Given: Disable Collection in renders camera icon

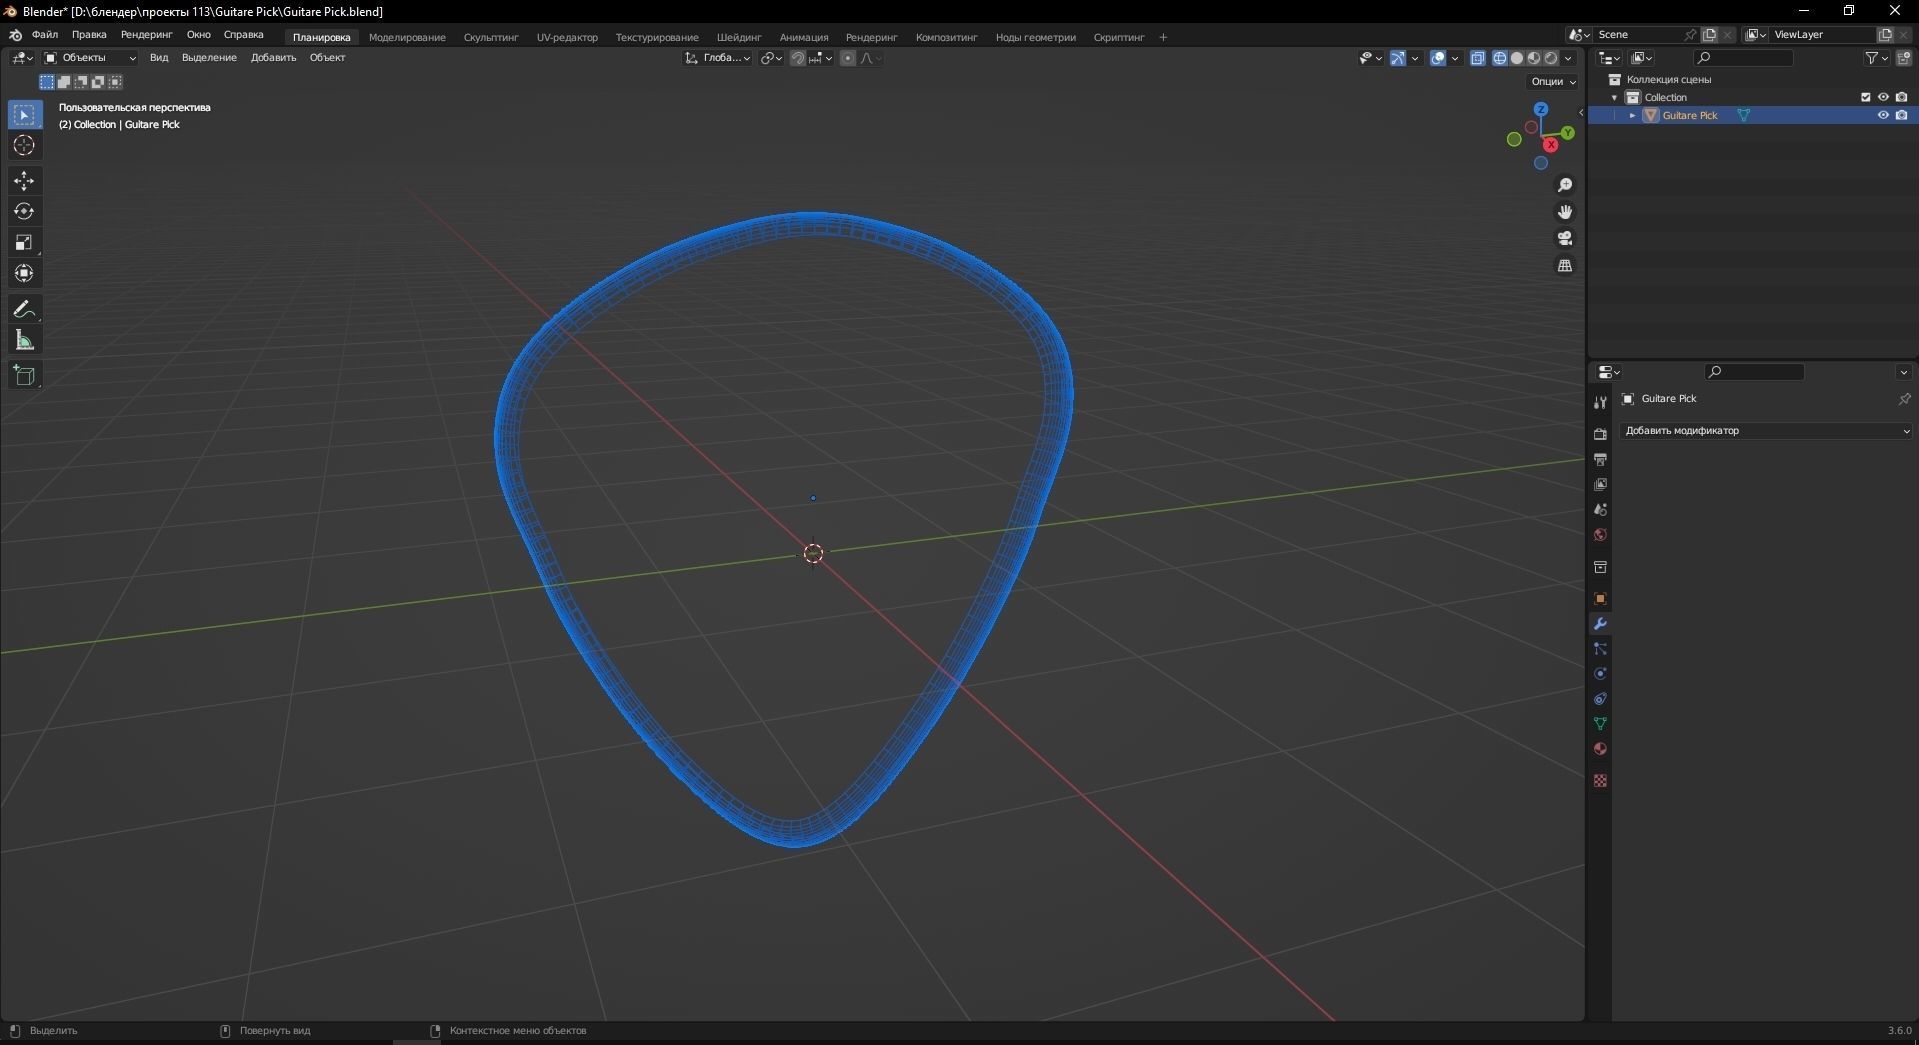Looking at the screenshot, I should click(1902, 97).
